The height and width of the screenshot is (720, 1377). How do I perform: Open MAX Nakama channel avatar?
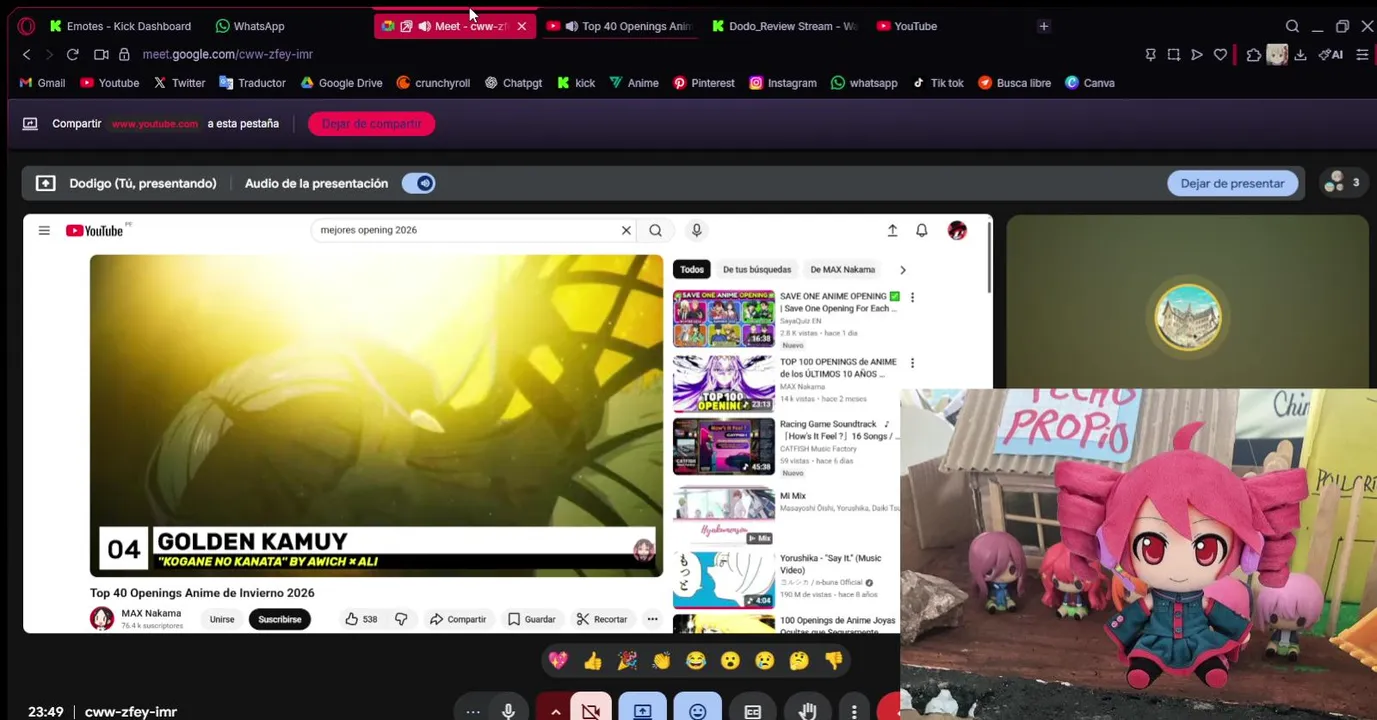coord(102,619)
